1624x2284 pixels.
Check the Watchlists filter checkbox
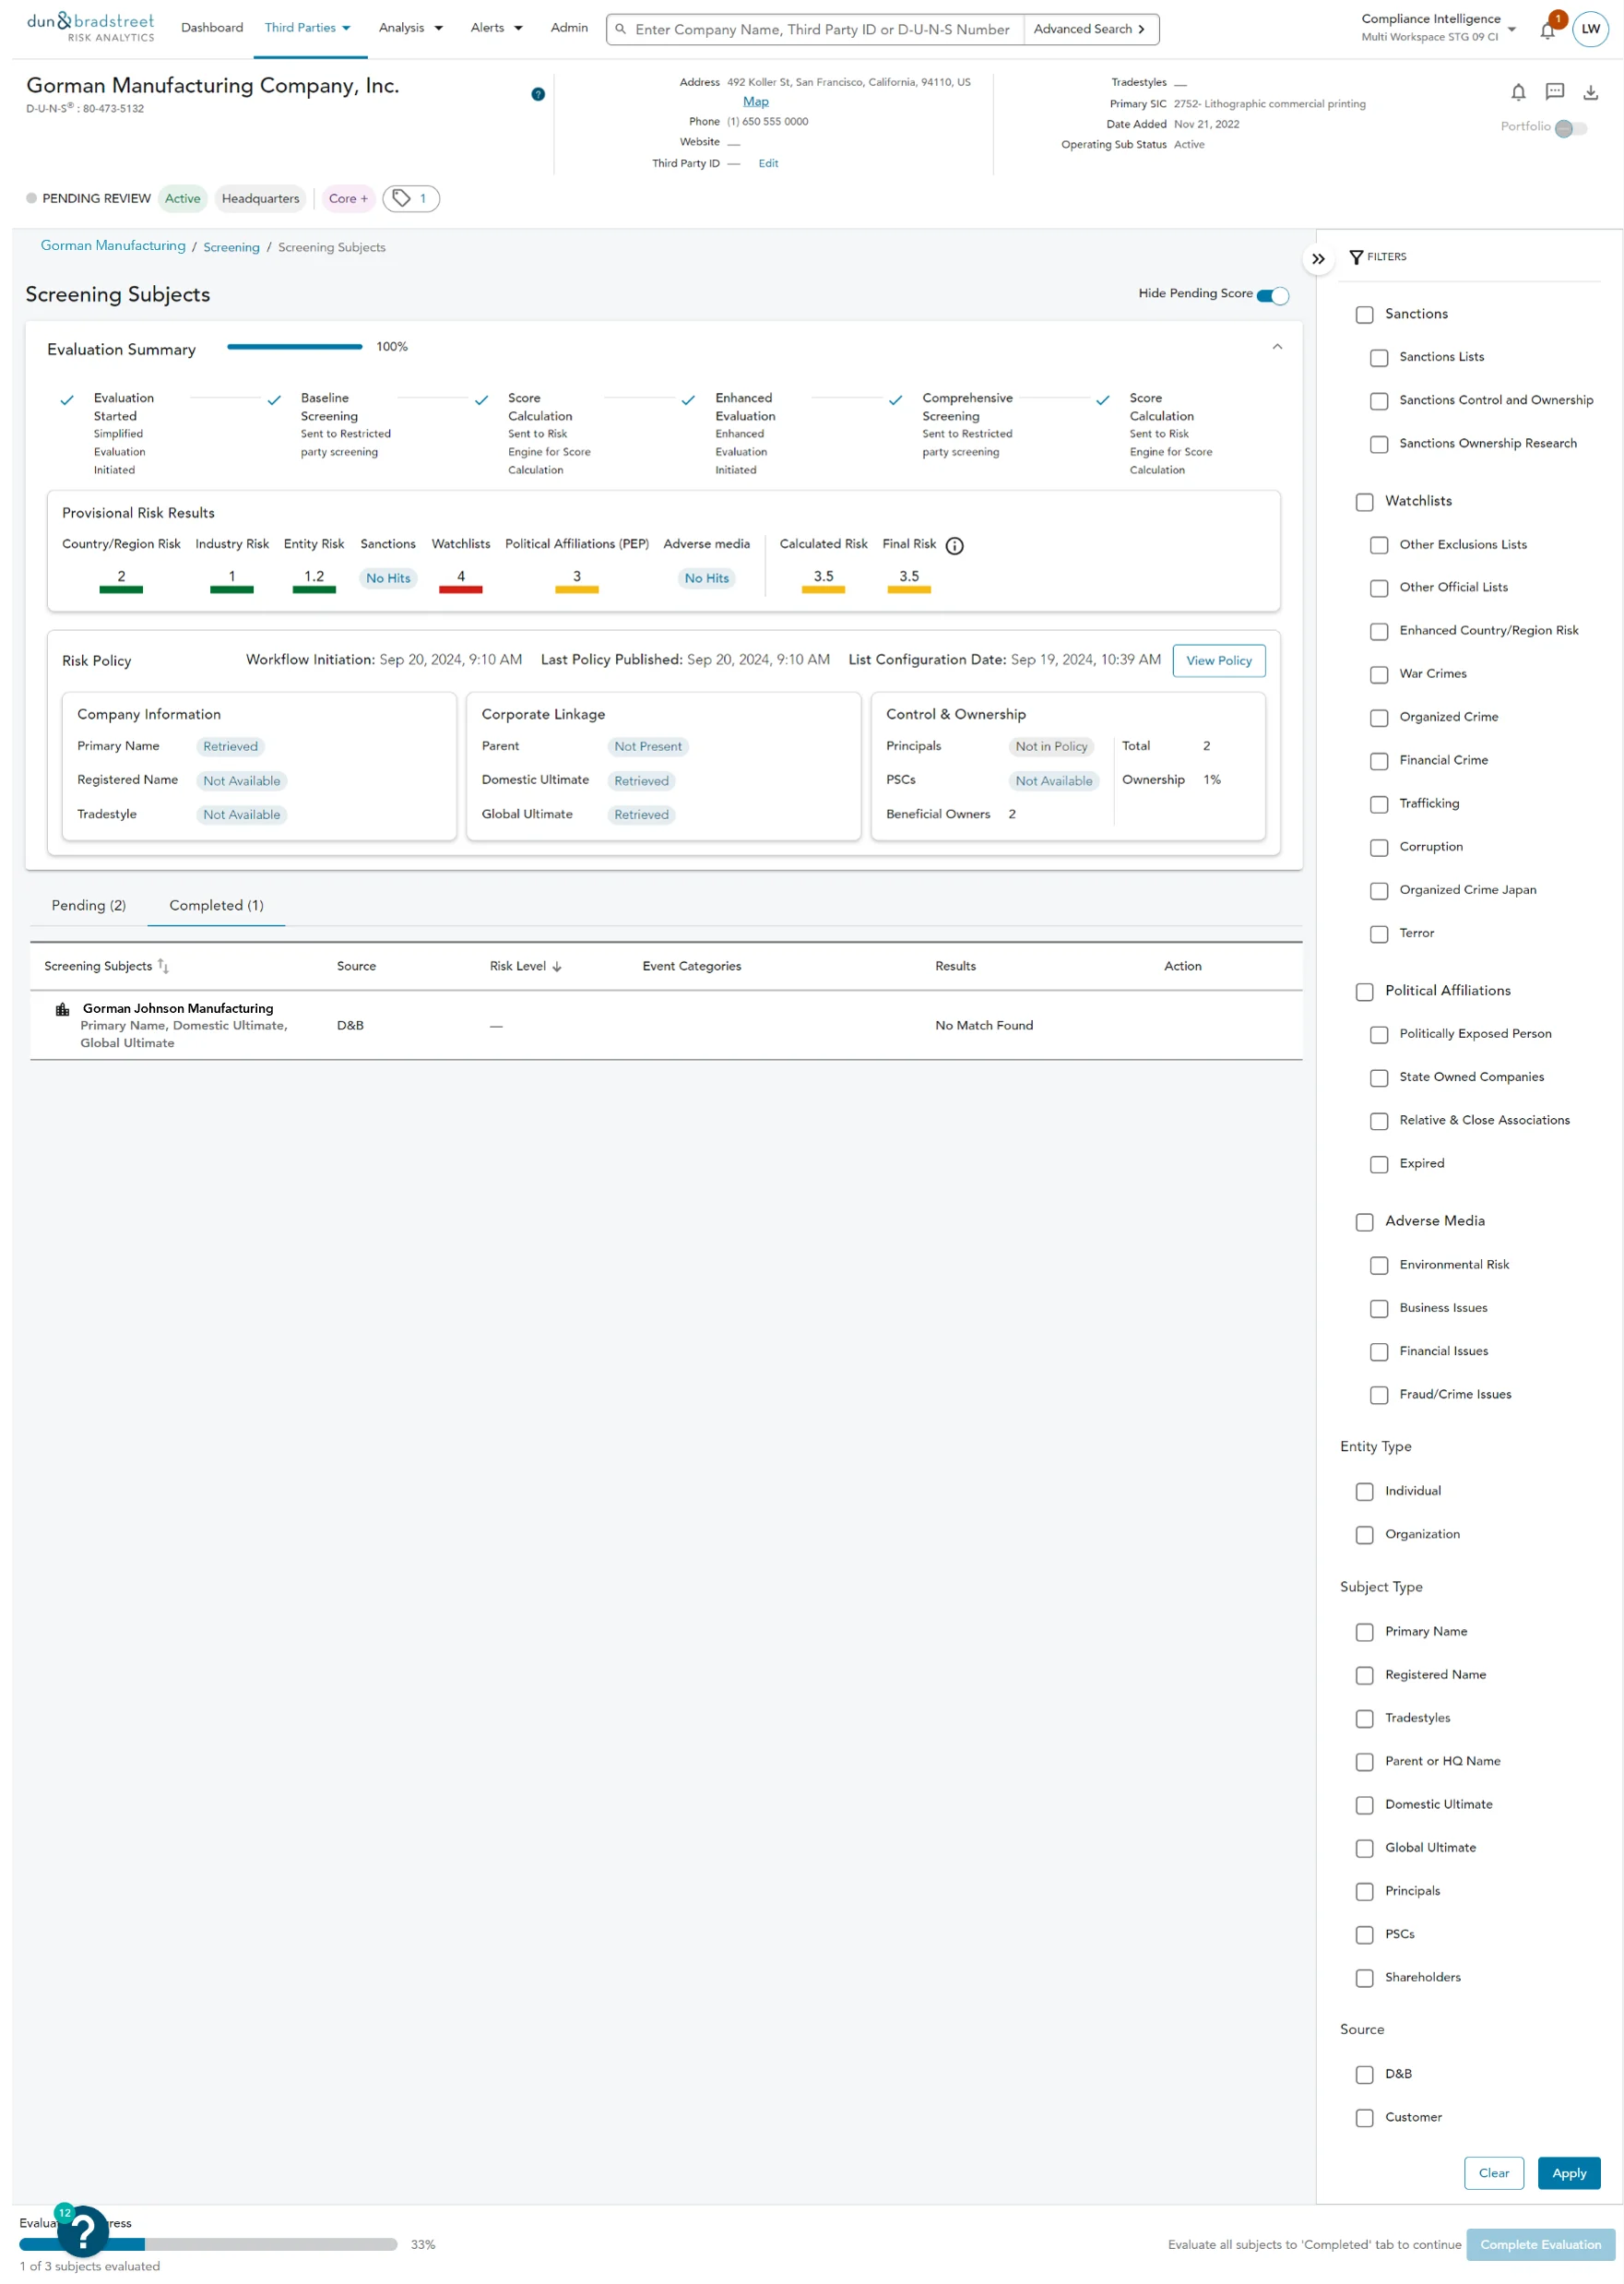[1364, 502]
